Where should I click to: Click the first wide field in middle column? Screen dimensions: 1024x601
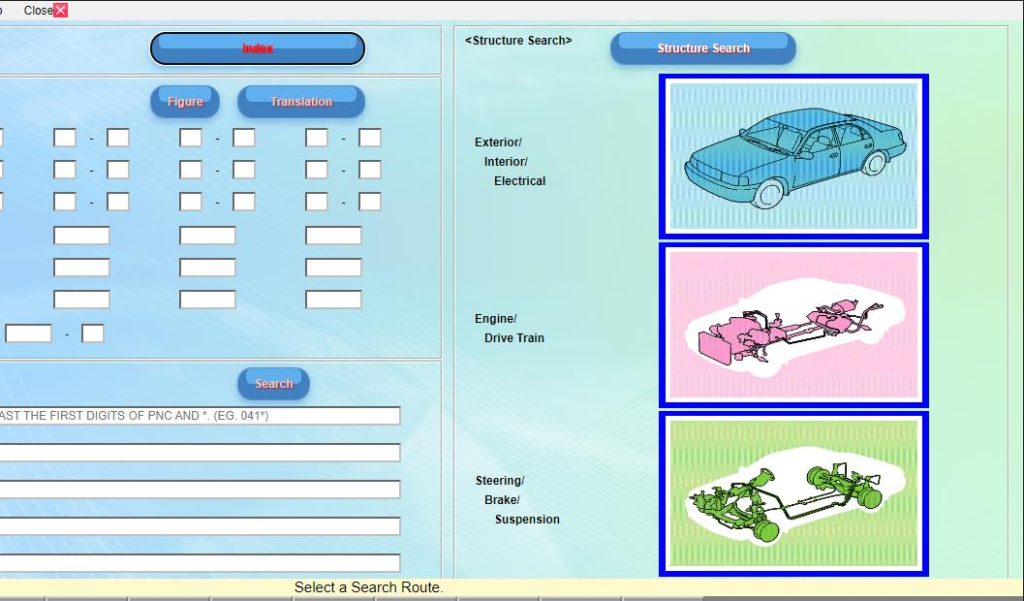tap(207, 235)
